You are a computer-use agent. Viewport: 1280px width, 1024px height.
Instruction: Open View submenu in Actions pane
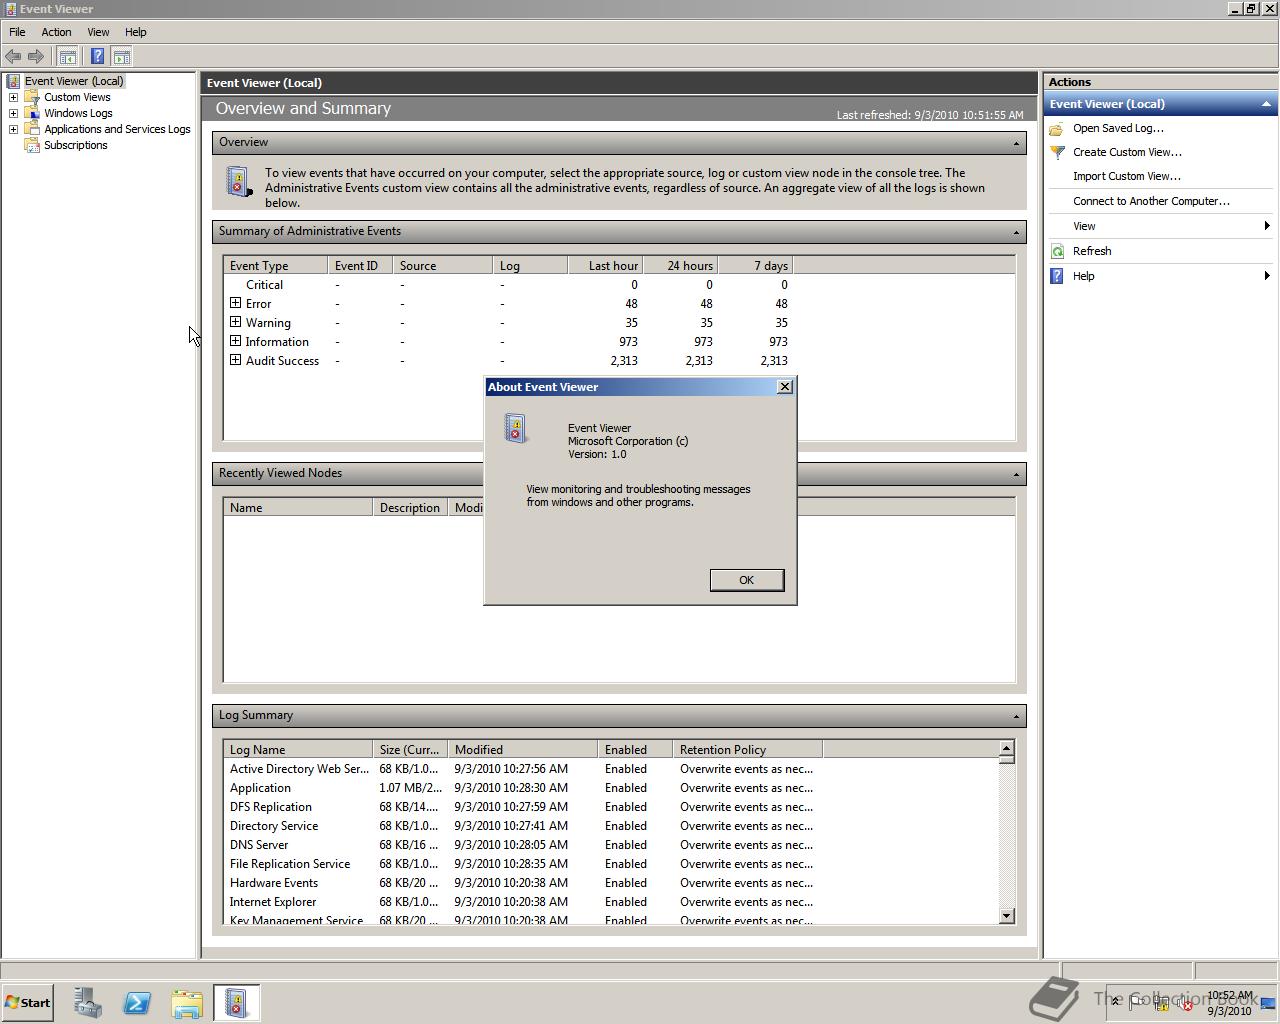point(1160,226)
